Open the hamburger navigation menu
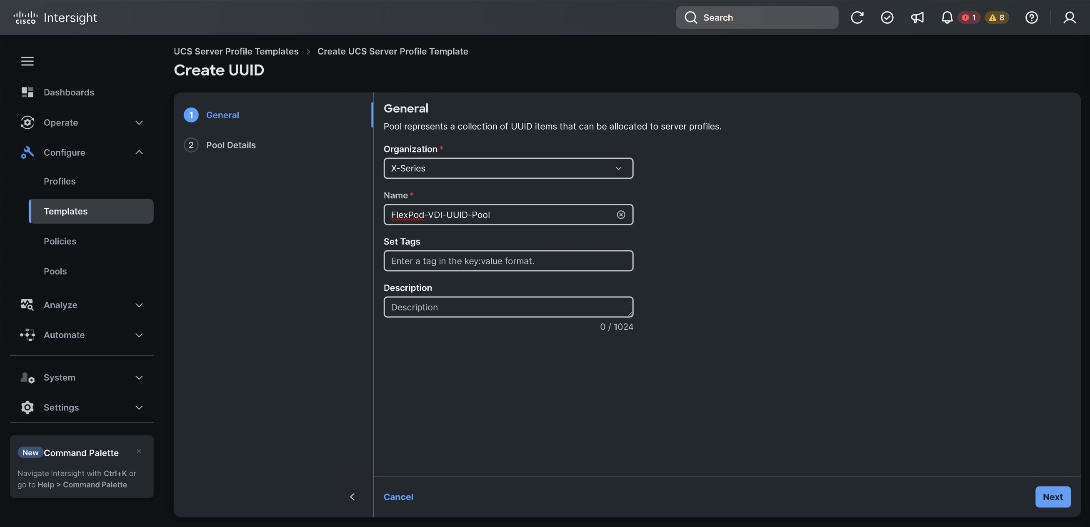 27,61
